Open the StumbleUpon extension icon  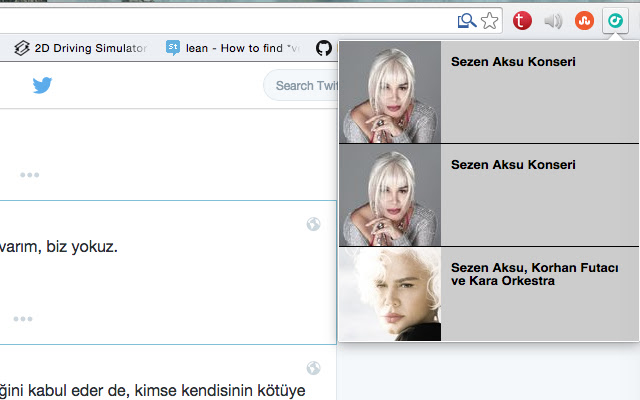584,21
